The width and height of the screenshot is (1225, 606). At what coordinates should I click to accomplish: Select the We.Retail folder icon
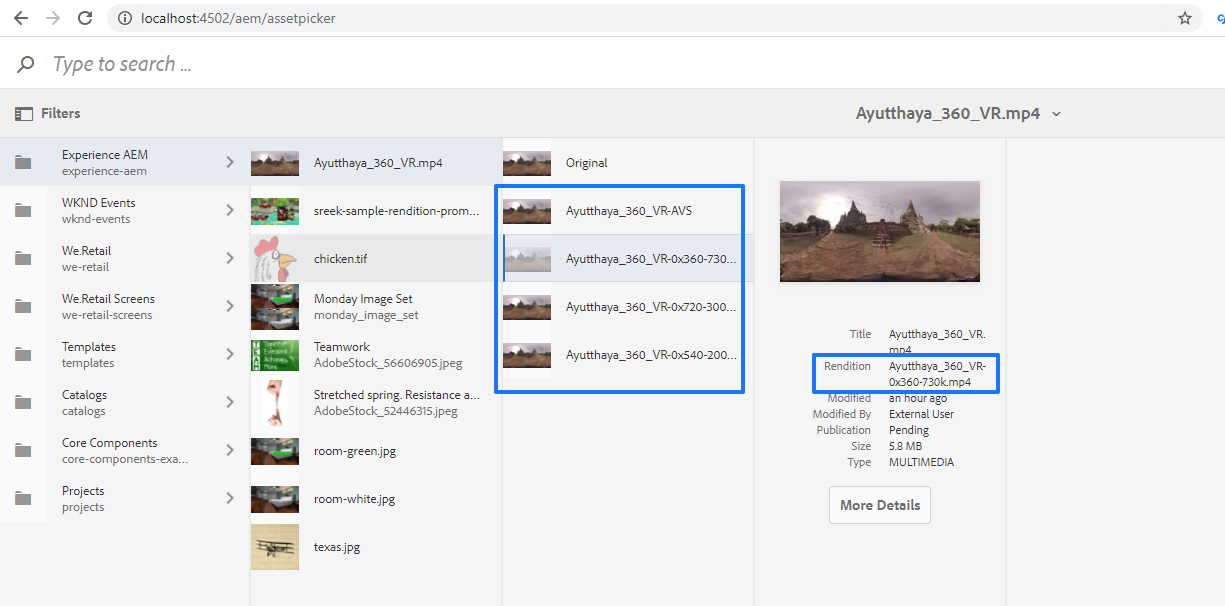click(23, 259)
